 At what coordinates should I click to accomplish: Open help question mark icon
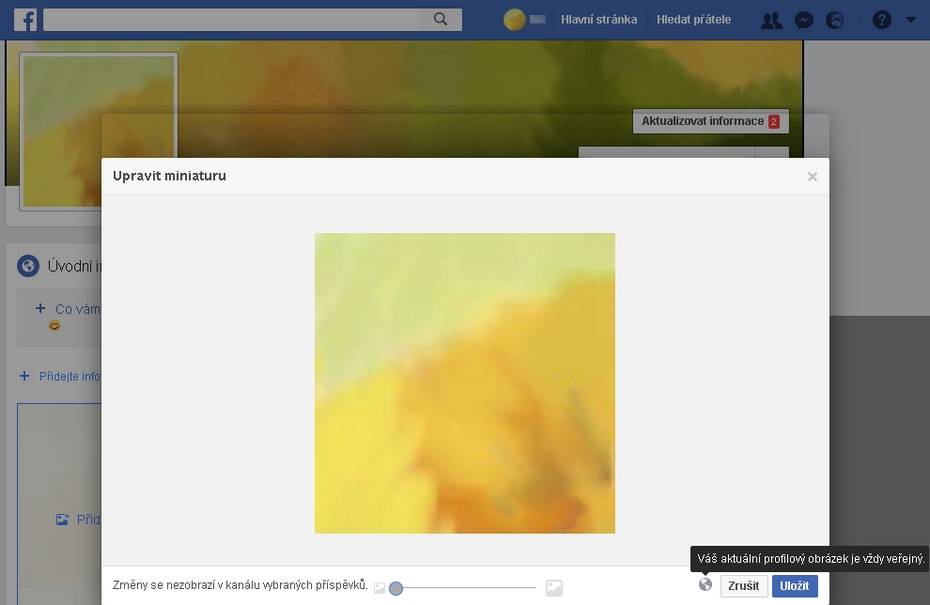[x=881, y=20]
